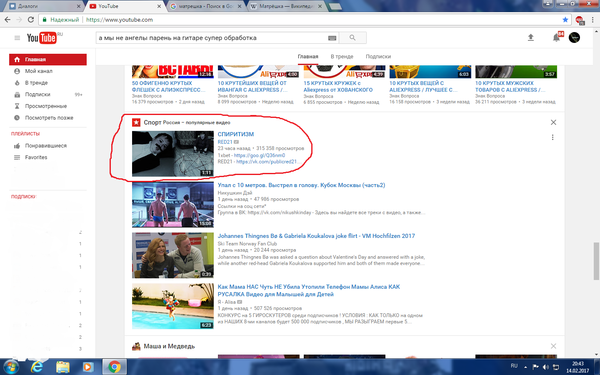
Task: Click the page vertical scrollbar thumb
Action: point(596,261)
